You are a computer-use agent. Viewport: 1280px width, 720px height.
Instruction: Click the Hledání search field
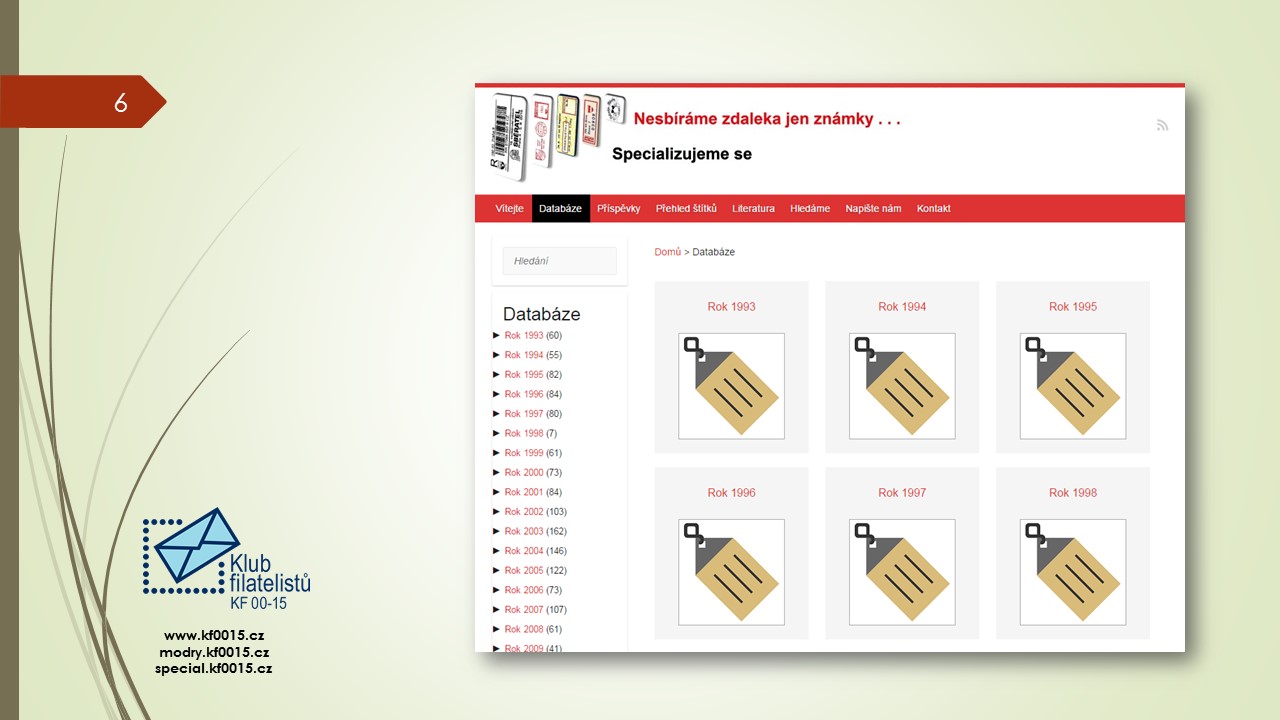559,261
